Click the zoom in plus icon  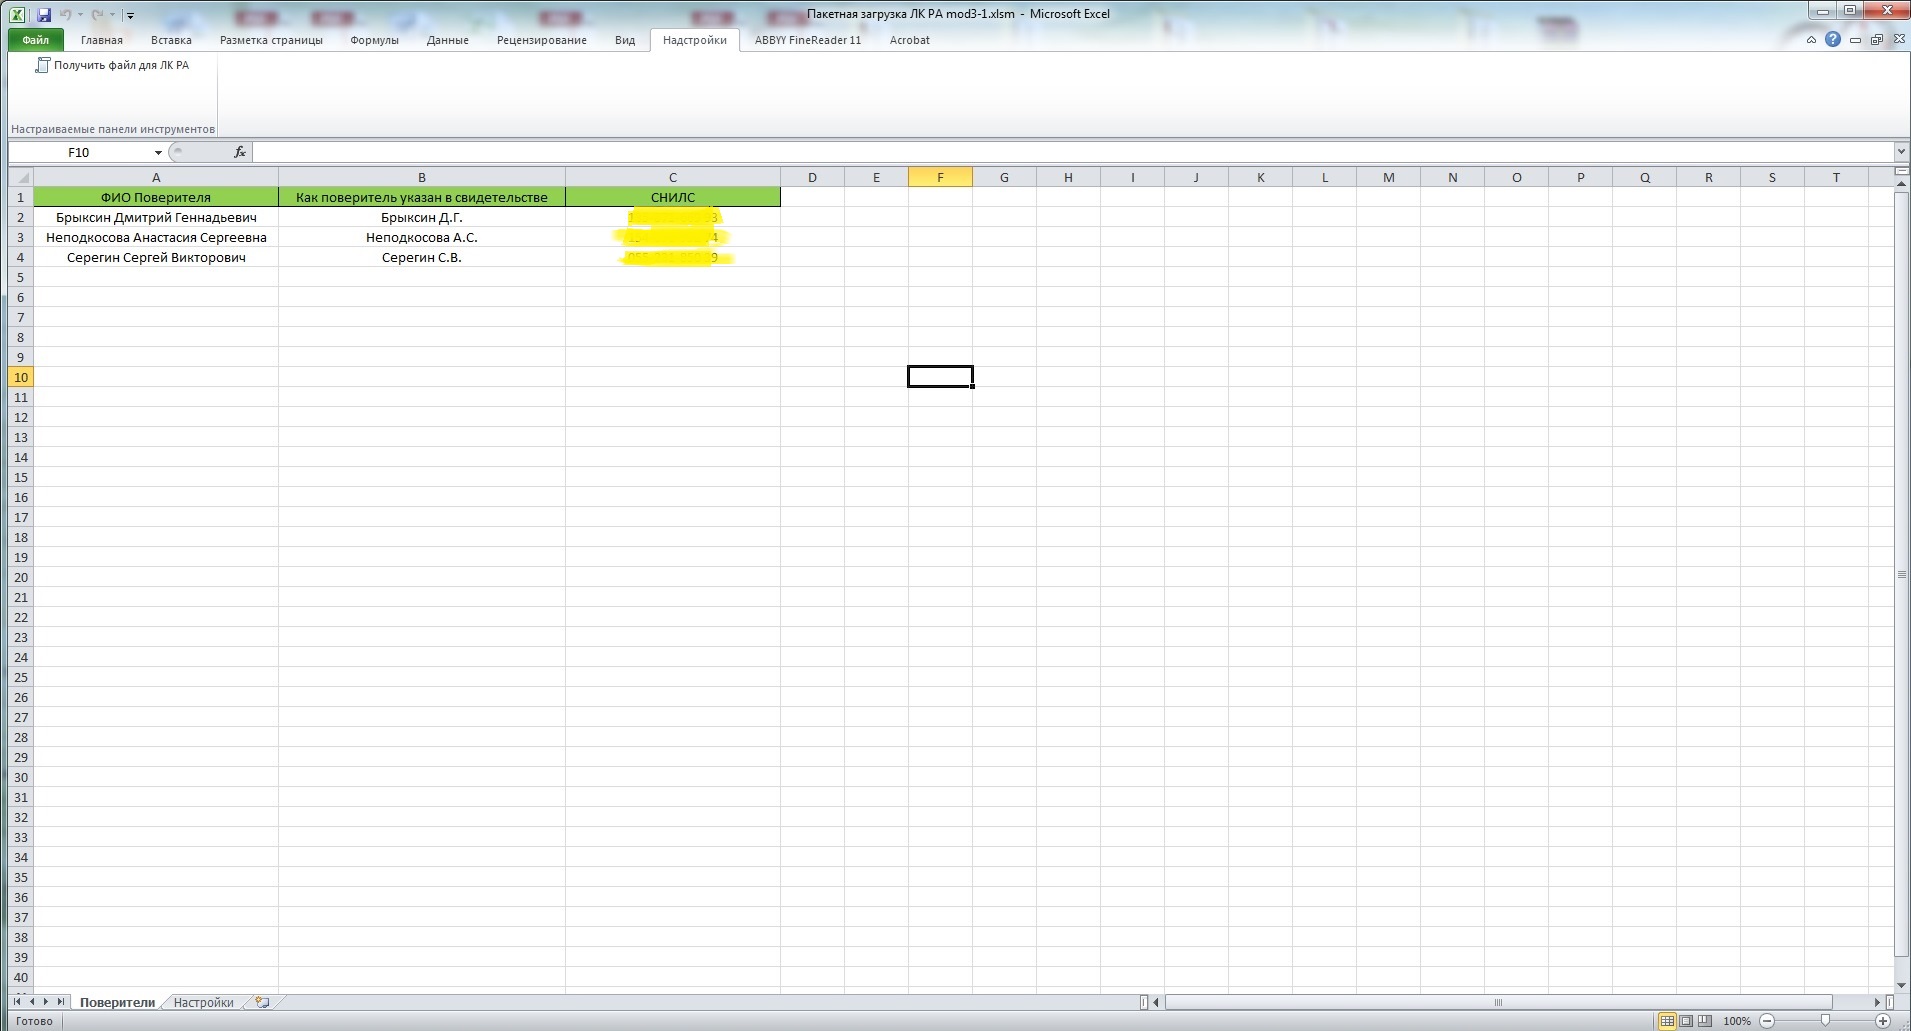1883,1021
